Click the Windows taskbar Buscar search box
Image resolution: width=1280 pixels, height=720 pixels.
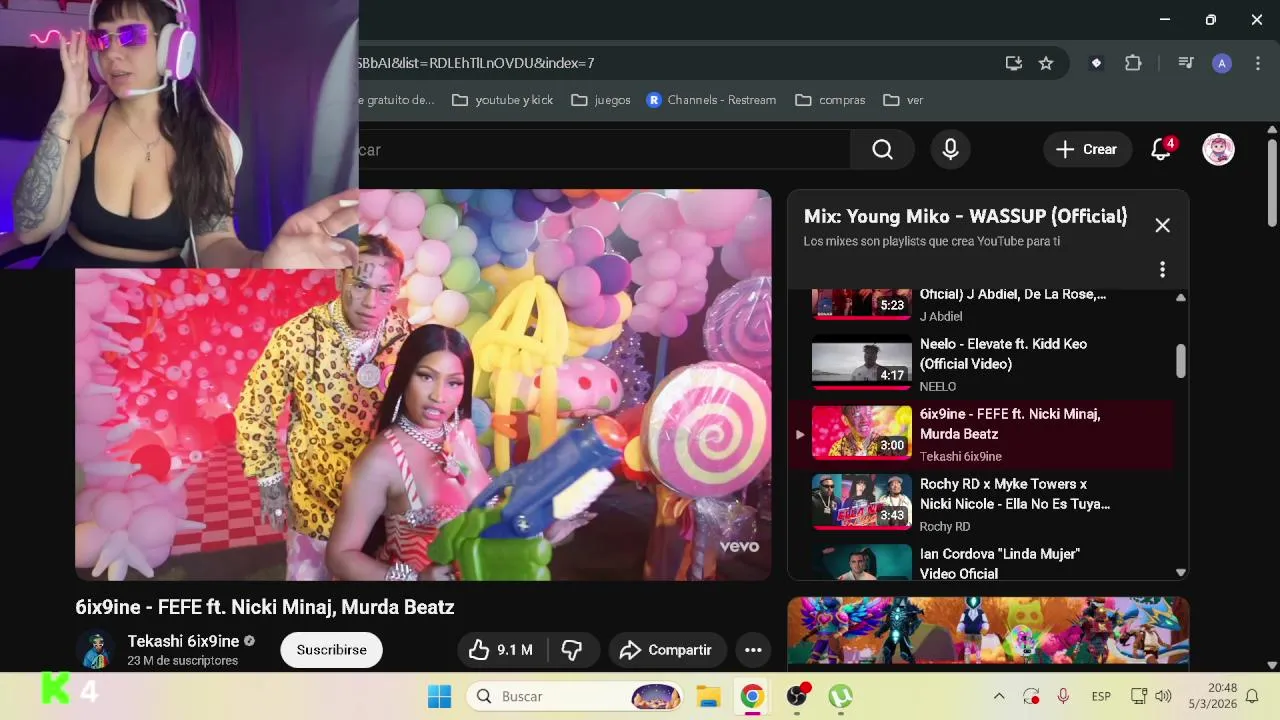coord(575,696)
